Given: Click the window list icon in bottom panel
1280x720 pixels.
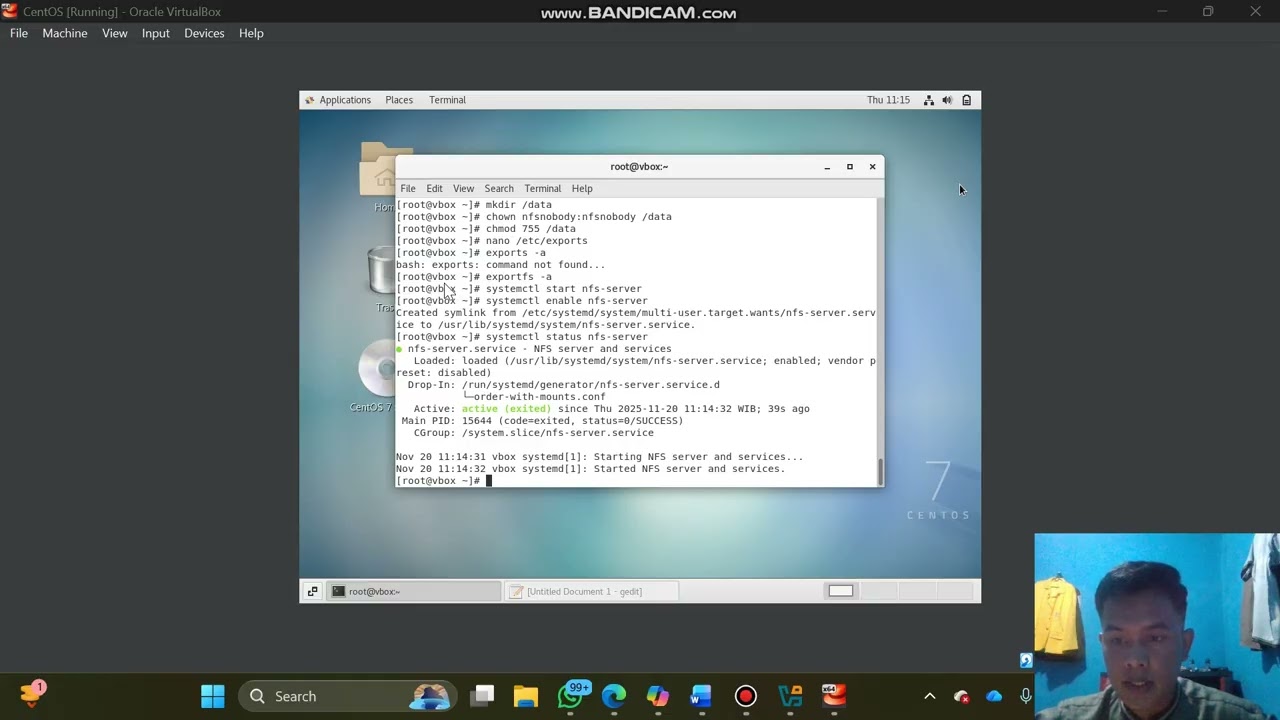Looking at the screenshot, I should pos(312,591).
